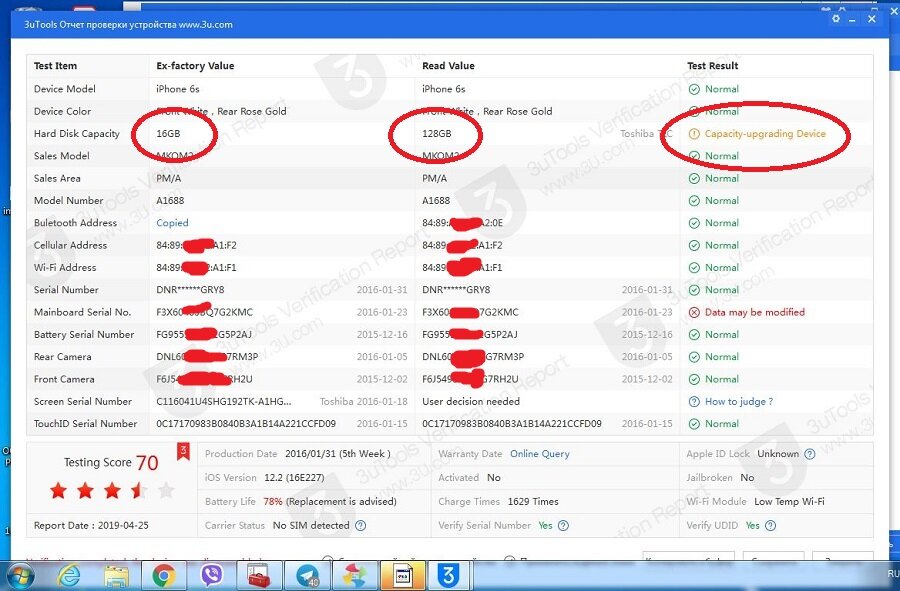
Task: Select 16GB ex-factory capacity value
Action: coord(168,134)
